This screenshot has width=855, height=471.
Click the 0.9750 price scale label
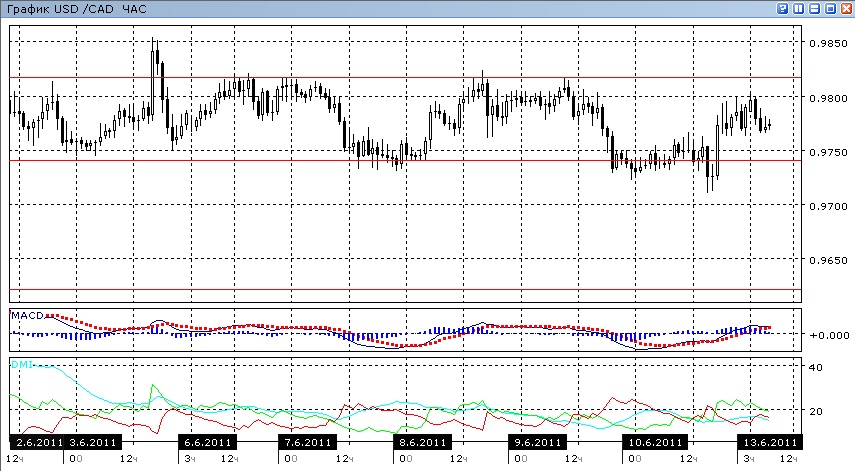828,152
